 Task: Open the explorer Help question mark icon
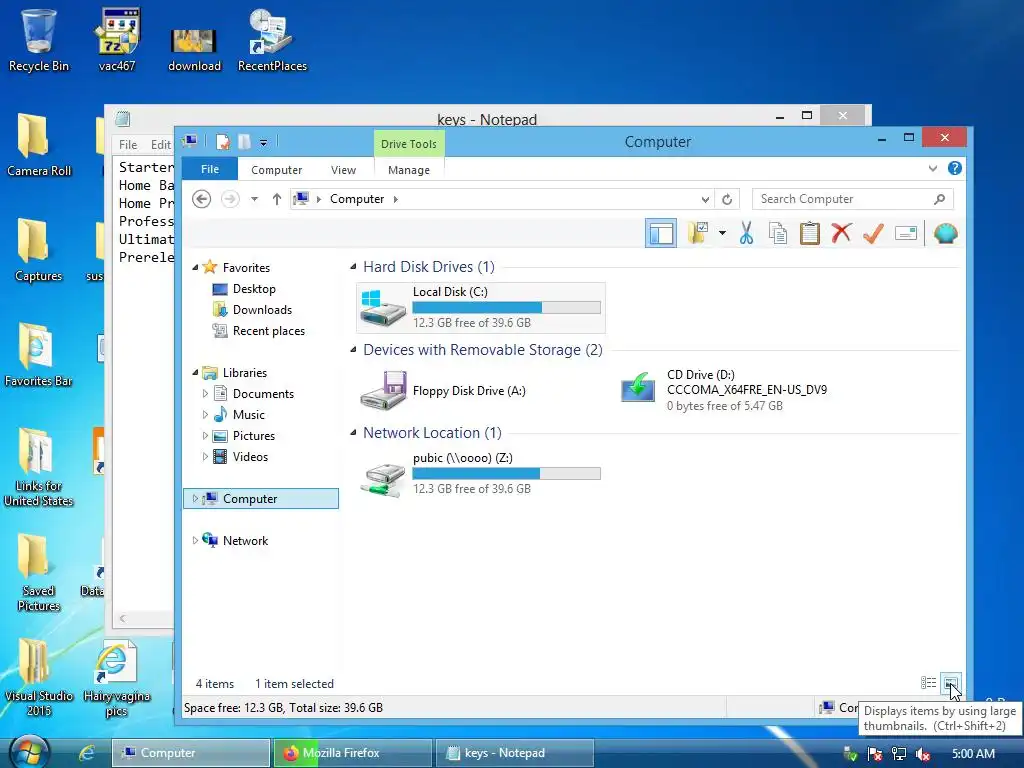[954, 168]
